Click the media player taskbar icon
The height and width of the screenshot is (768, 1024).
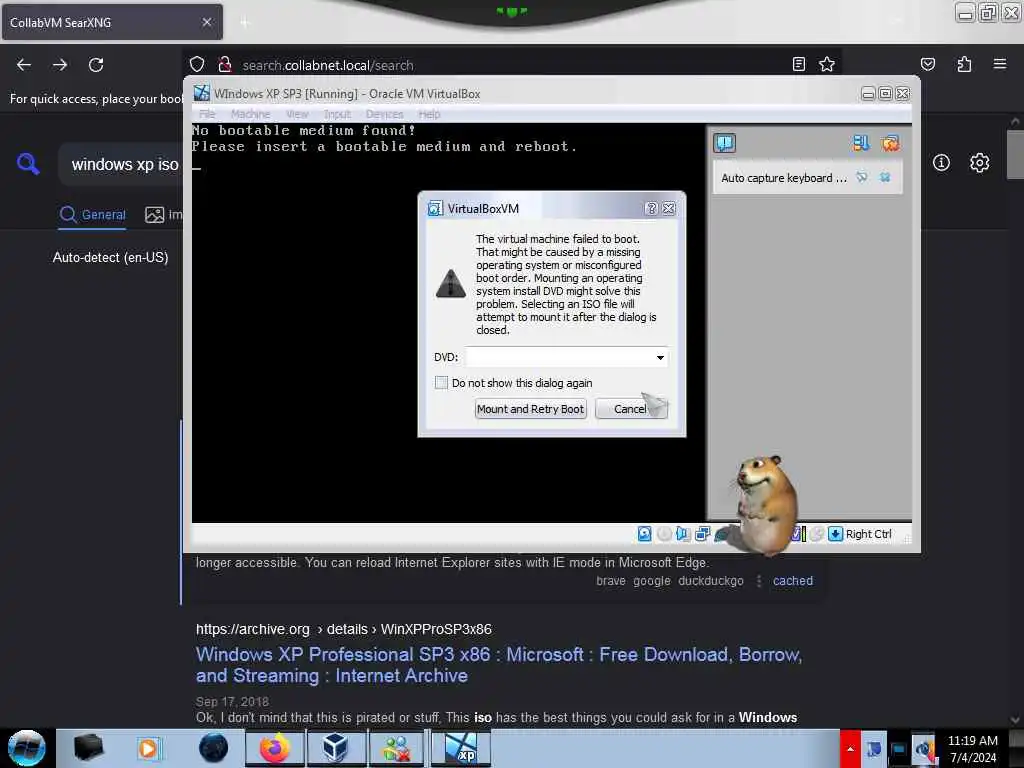coord(148,748)
